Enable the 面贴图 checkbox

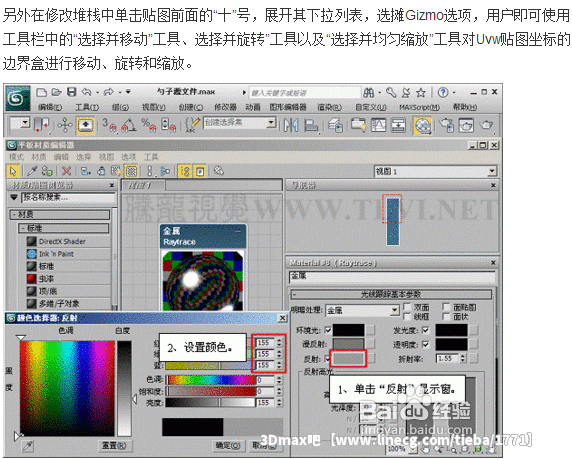click(x=445, y=307)
